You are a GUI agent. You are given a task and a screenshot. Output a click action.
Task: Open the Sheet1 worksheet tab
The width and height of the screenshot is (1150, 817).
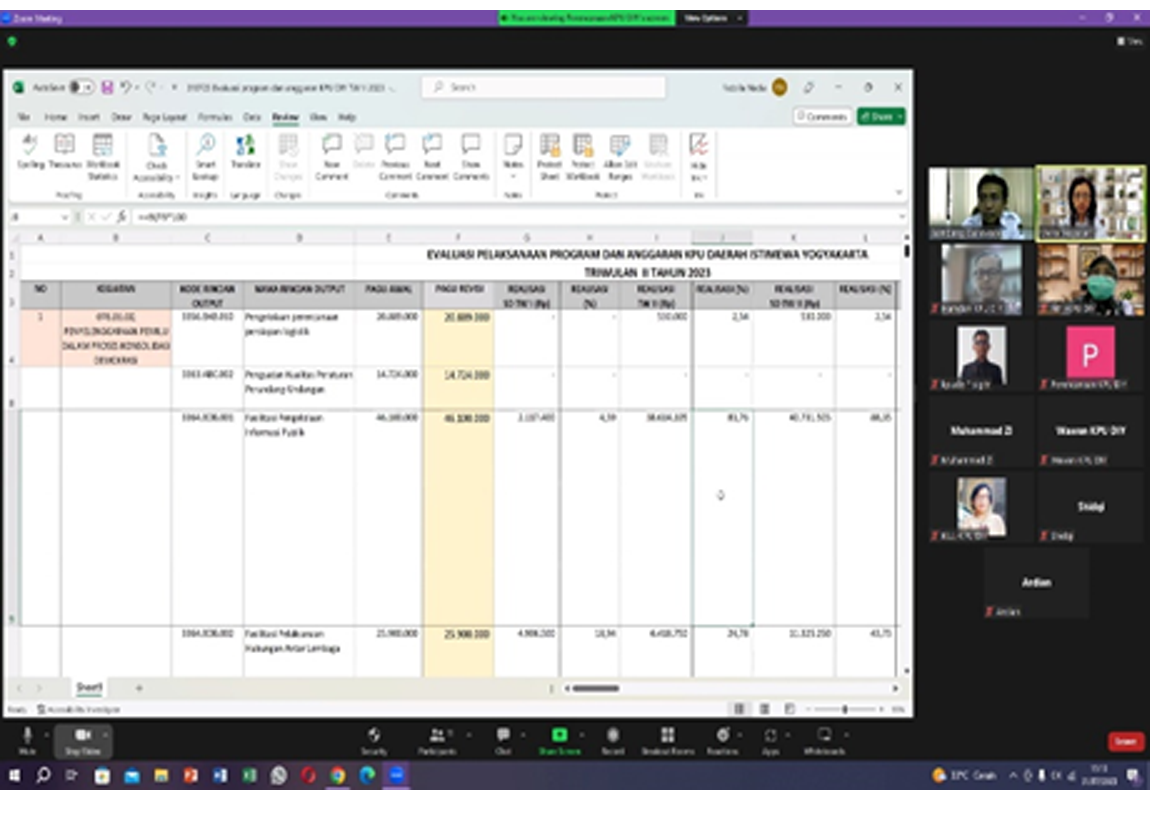(x=90, y=688)
